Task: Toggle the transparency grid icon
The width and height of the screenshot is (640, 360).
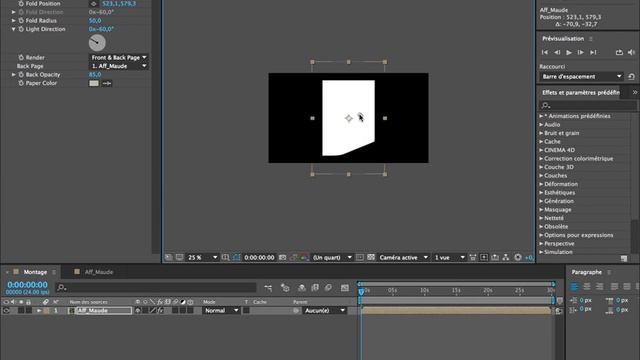Action: [x=371, y=258]
